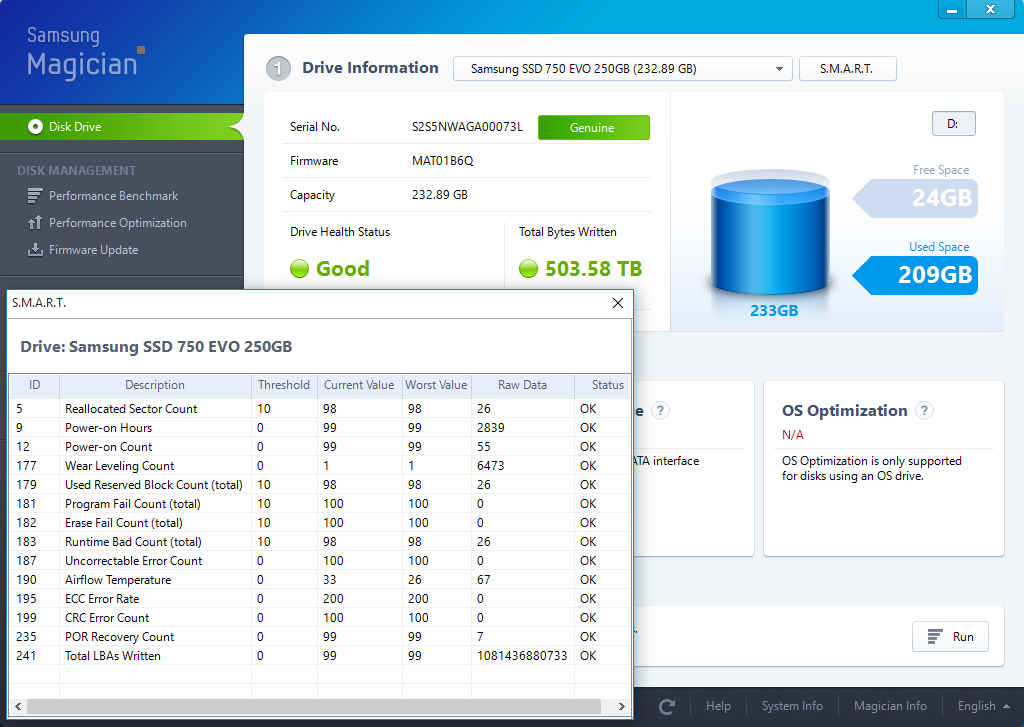Image resolution: width=1024 pixels, height=727 pixels.
Task: Sort by the Worst Value column header
Action: (x=436, y=385)
